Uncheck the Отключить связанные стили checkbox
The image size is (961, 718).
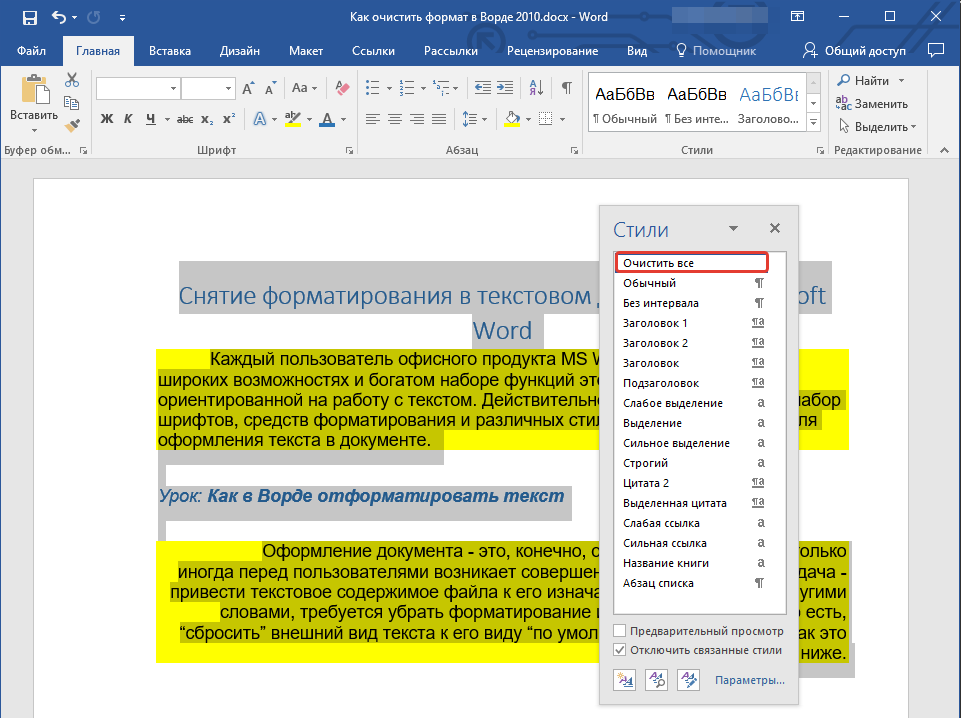[x=620, y=650]
